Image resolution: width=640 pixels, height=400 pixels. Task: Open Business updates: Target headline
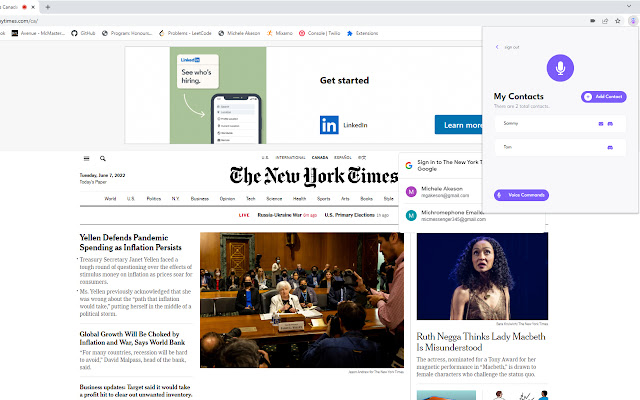click(135, 391)
